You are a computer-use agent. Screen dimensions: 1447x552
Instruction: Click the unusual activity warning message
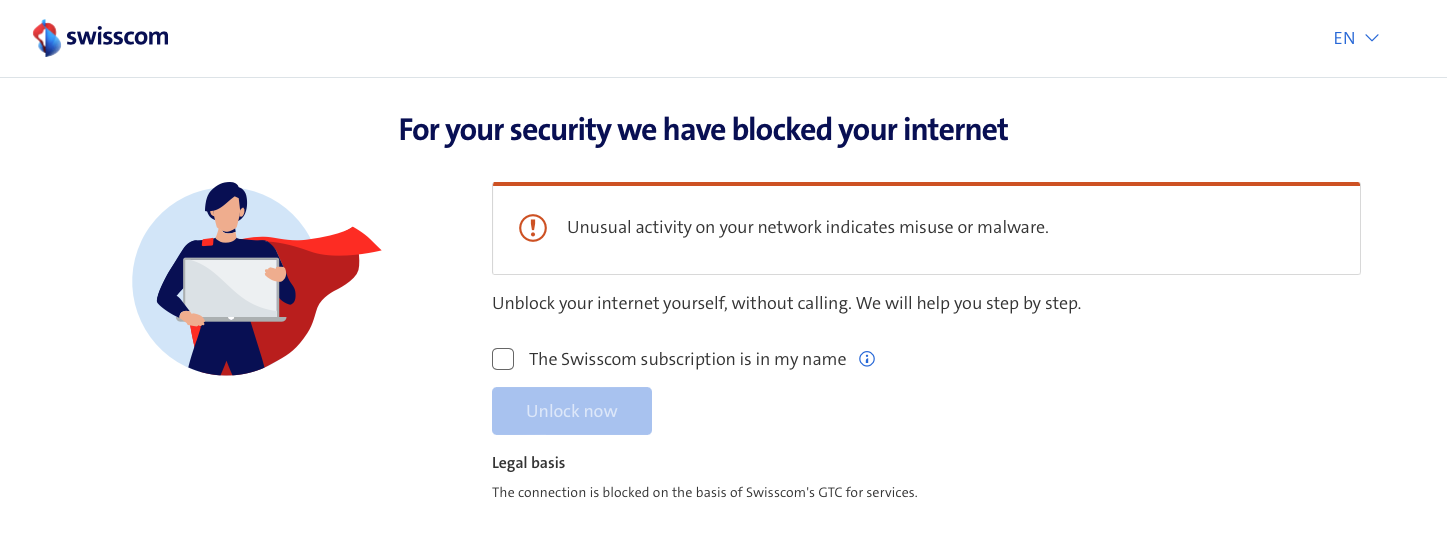click(807, 227)
